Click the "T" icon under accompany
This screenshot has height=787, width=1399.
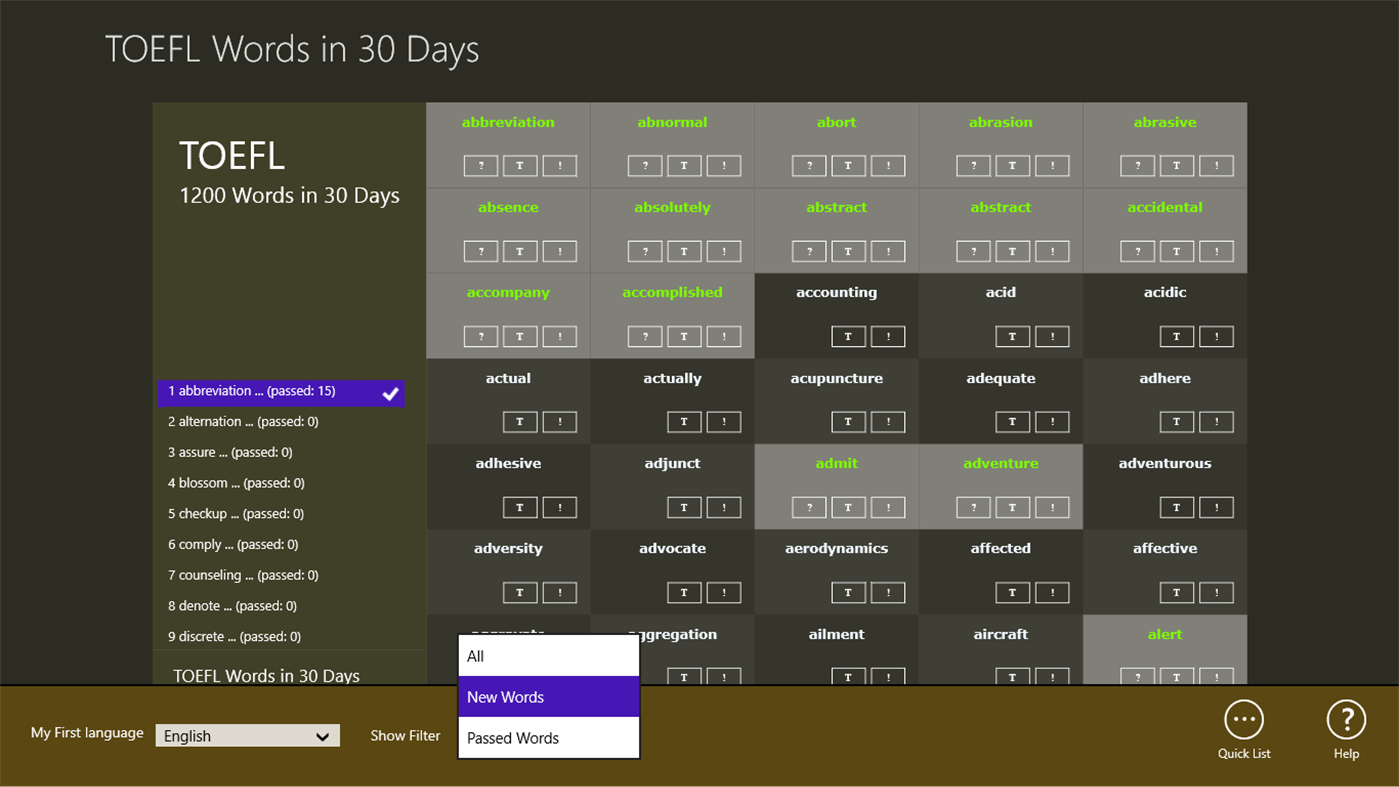(520, 336)
